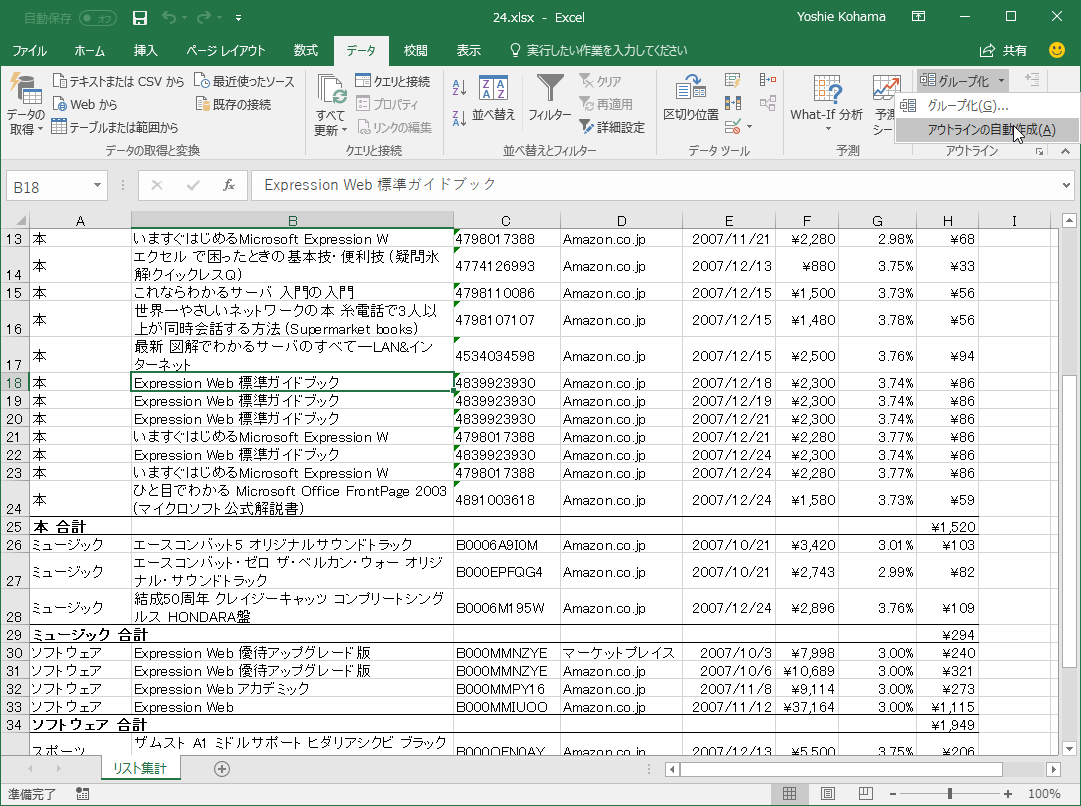Sort ascending with the A to Z icon
This screenshot has width=1081, height=806.
point(460,87)
